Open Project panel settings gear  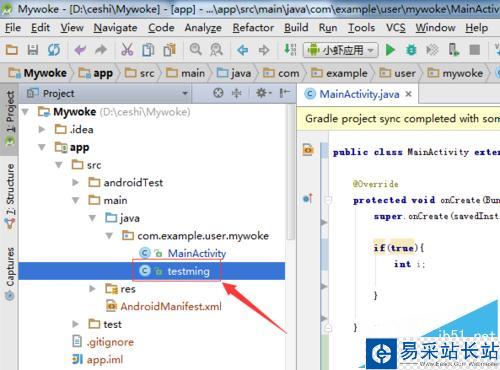pyautogui.click(x=263, y=93)
